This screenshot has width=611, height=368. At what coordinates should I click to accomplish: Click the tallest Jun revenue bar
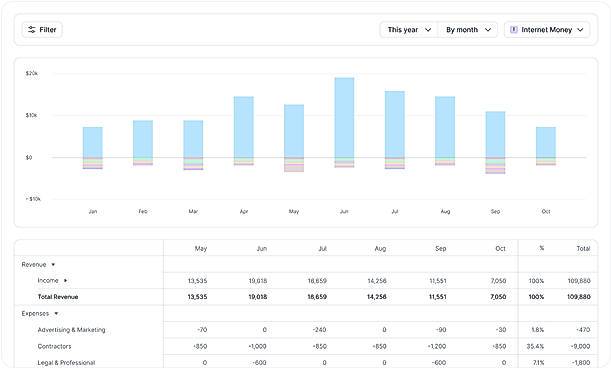click(x=344, y=117)
